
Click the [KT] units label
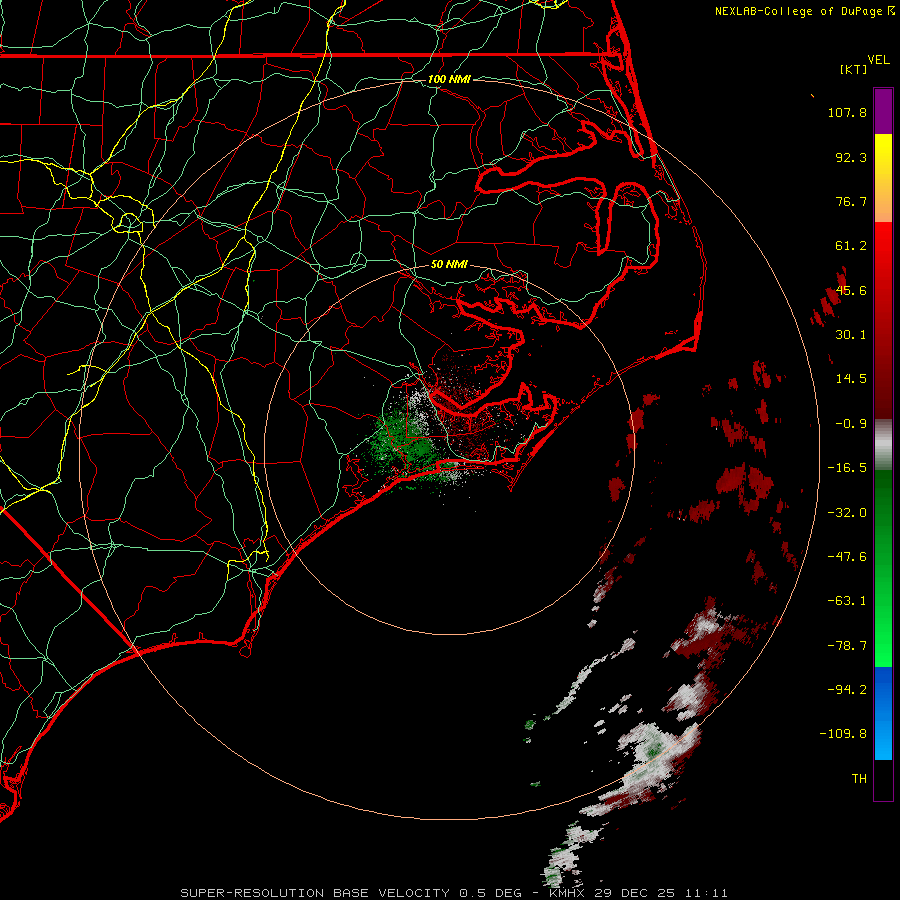coord(854,69)
